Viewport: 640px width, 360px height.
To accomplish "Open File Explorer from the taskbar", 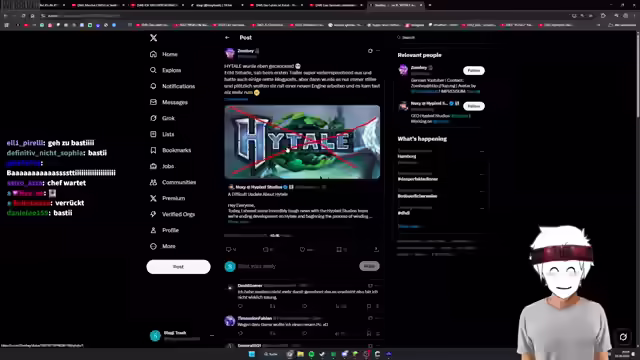I will pos(300,354).
